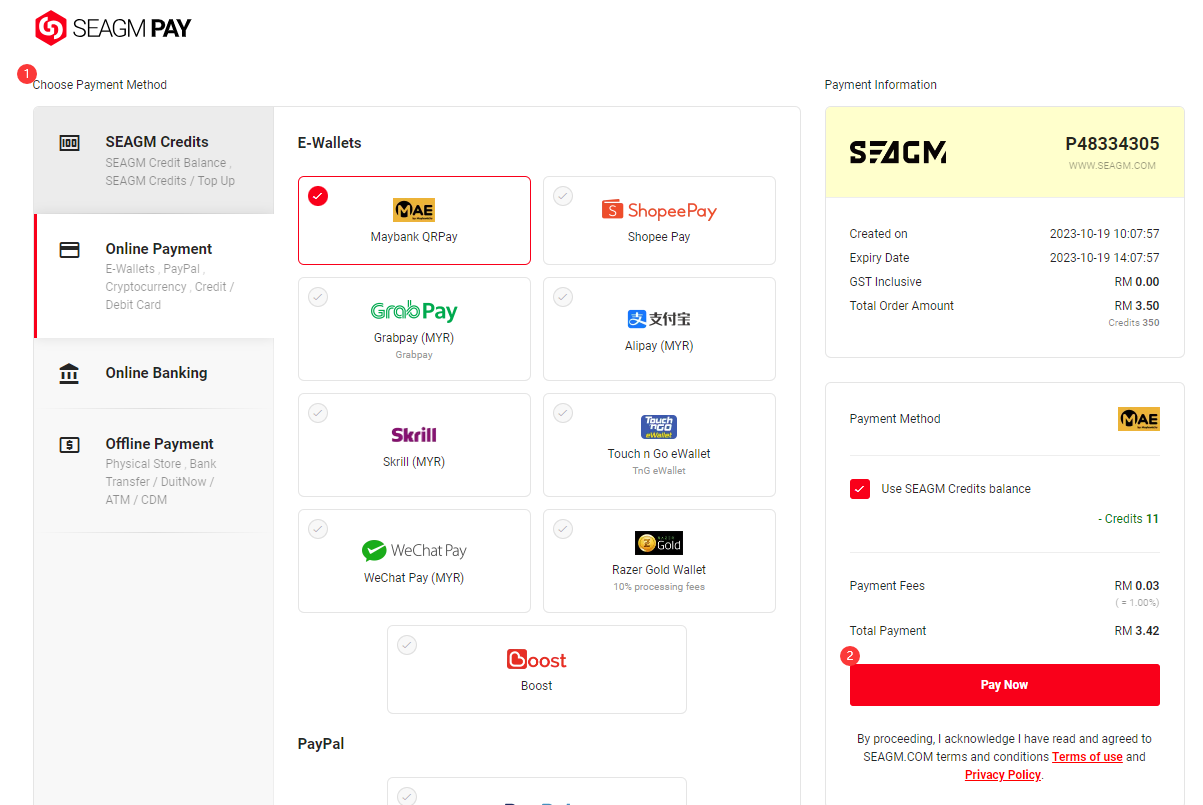This screenshot has width=1203, height=805.
Task: Click the Shopee Pay label
Action: tap(659, 237)
